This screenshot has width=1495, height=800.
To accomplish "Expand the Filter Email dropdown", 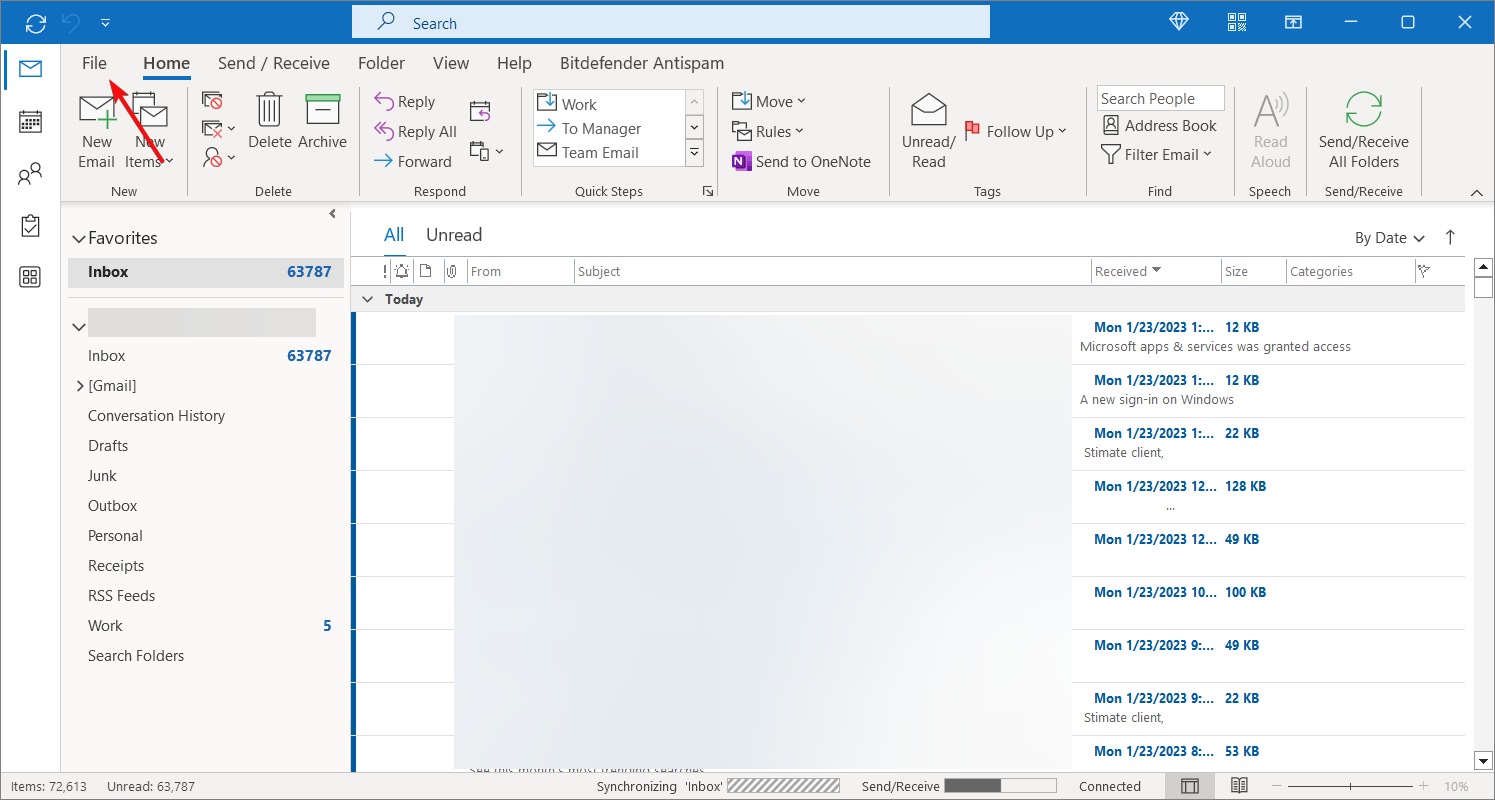I will tap(1156, 154).
